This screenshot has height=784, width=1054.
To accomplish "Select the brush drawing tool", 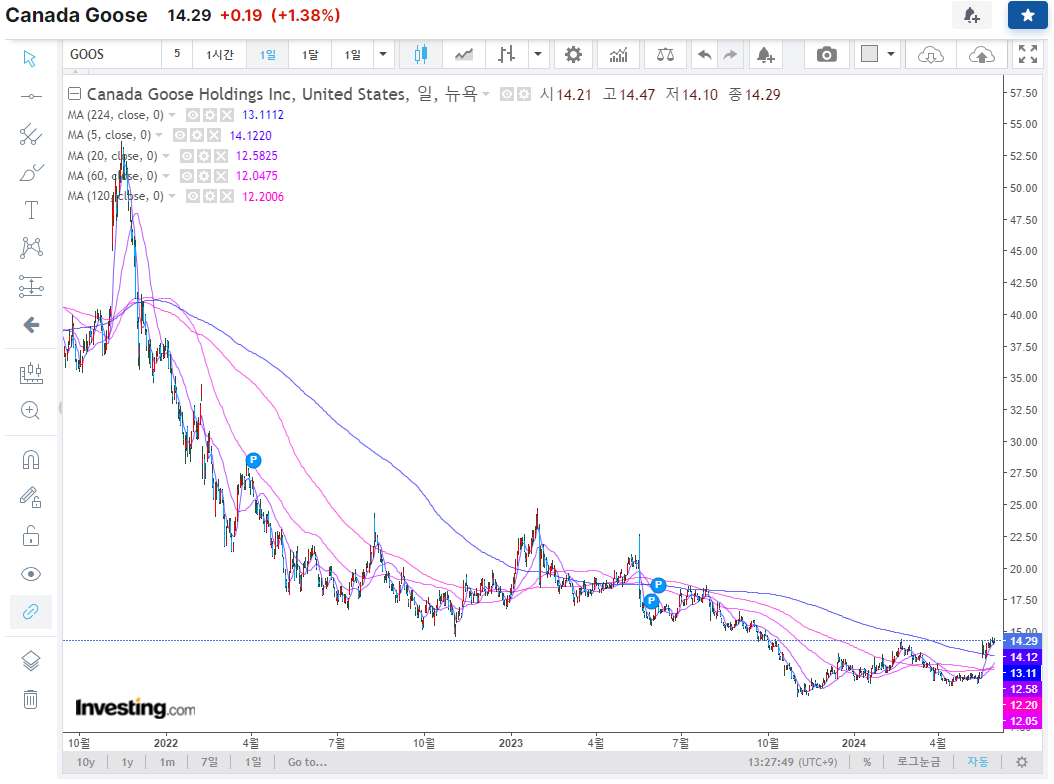I will coord(31,173).
